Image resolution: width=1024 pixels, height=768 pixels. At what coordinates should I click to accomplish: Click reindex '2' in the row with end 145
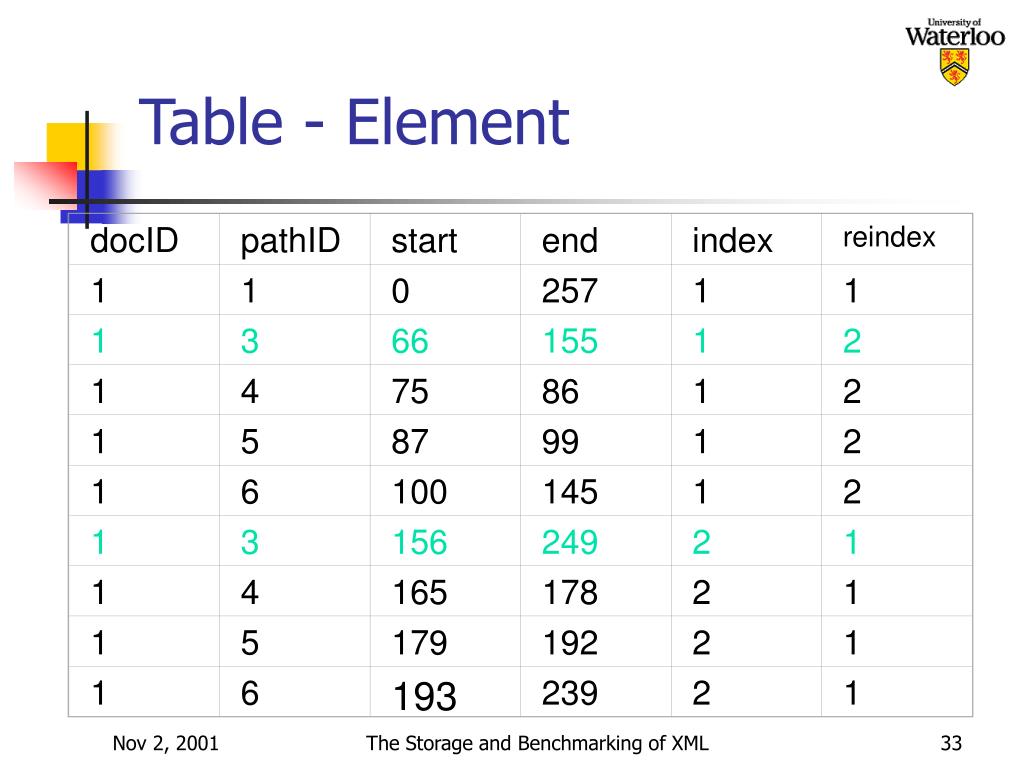[852, 492]
